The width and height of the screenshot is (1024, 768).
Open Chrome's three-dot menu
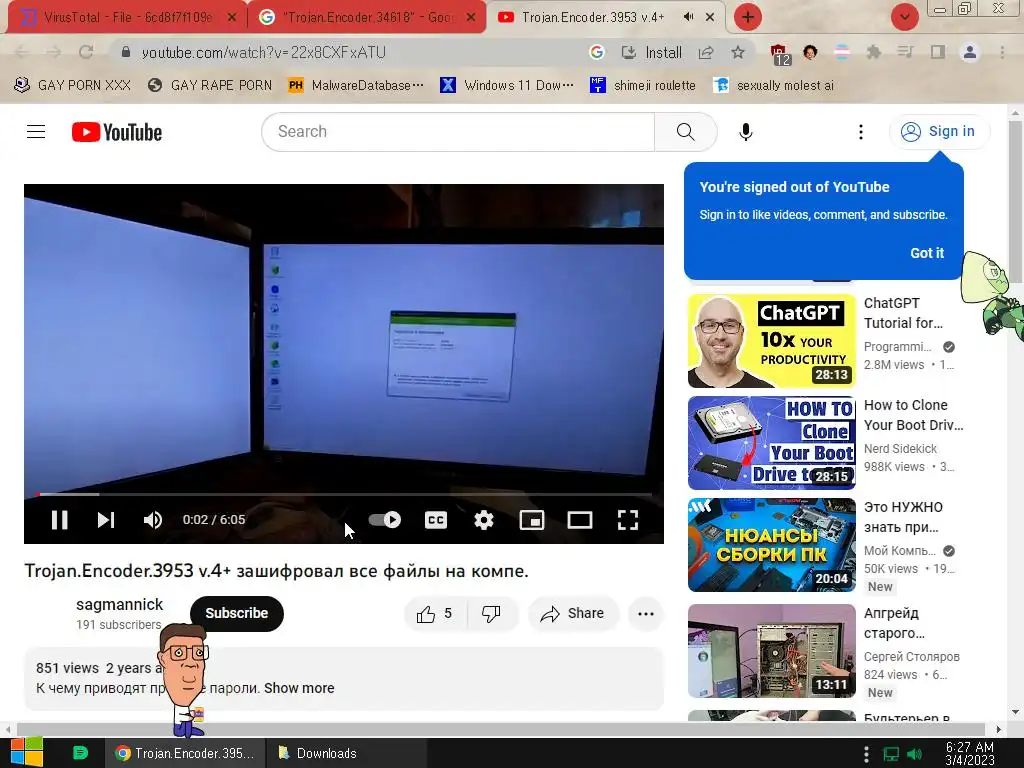click(1002, 52)
